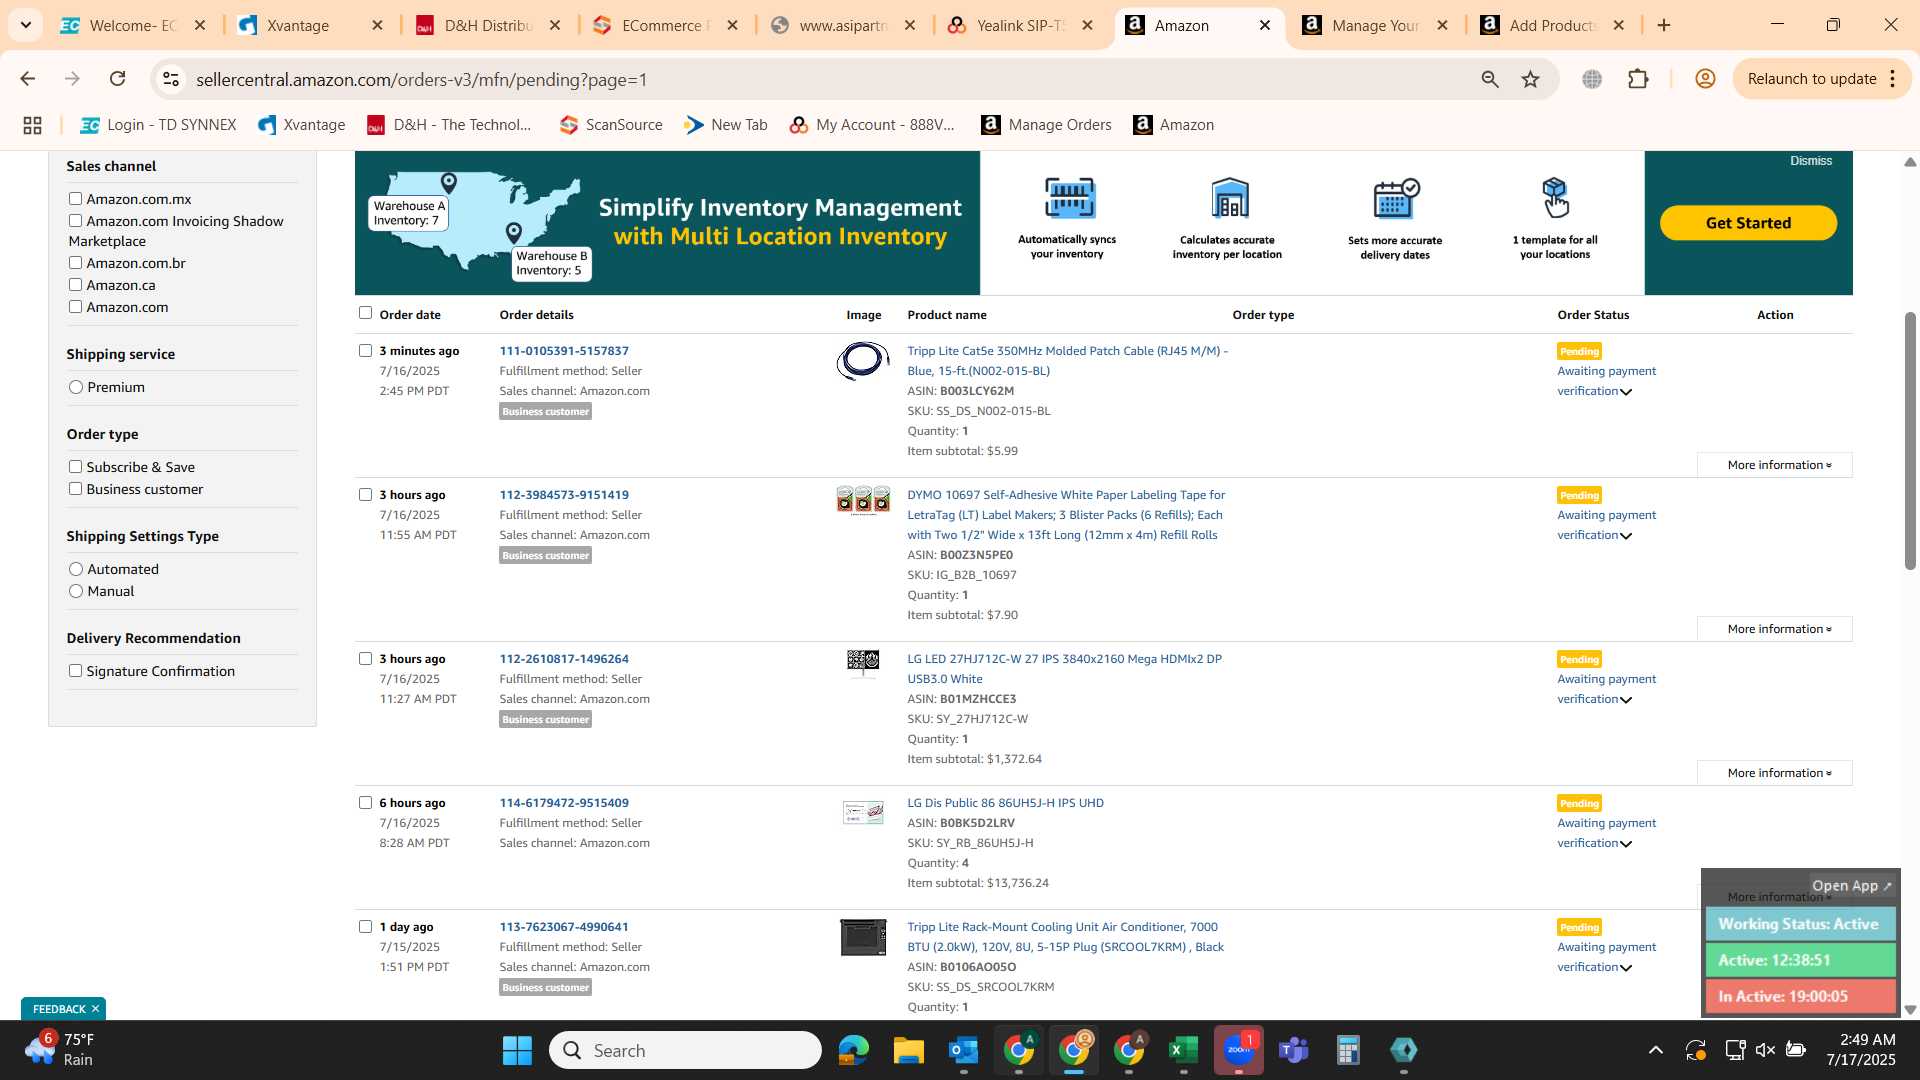Image resolution: width=1920 pixels, height=1080 pixels.
Task: Open the weather widget showing 75°F Rain
Action: [x=60, y=1050]
